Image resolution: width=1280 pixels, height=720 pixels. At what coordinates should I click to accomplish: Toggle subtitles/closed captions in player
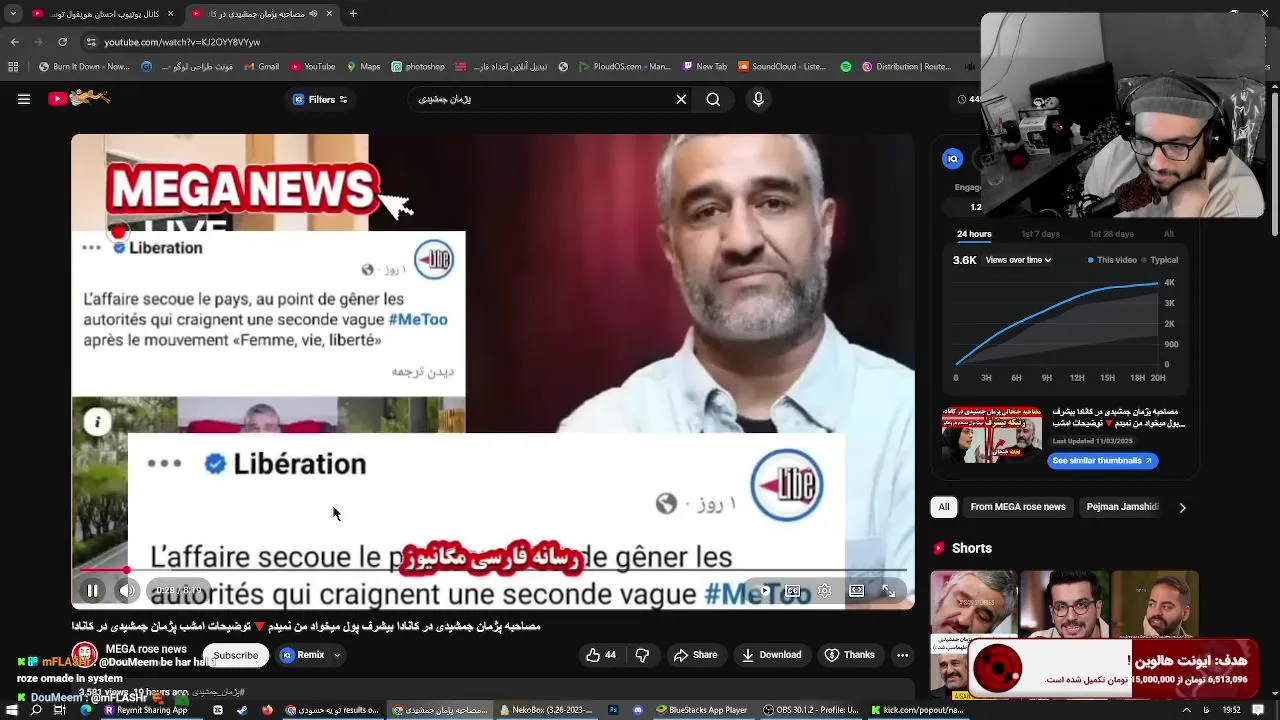(793, 591)
